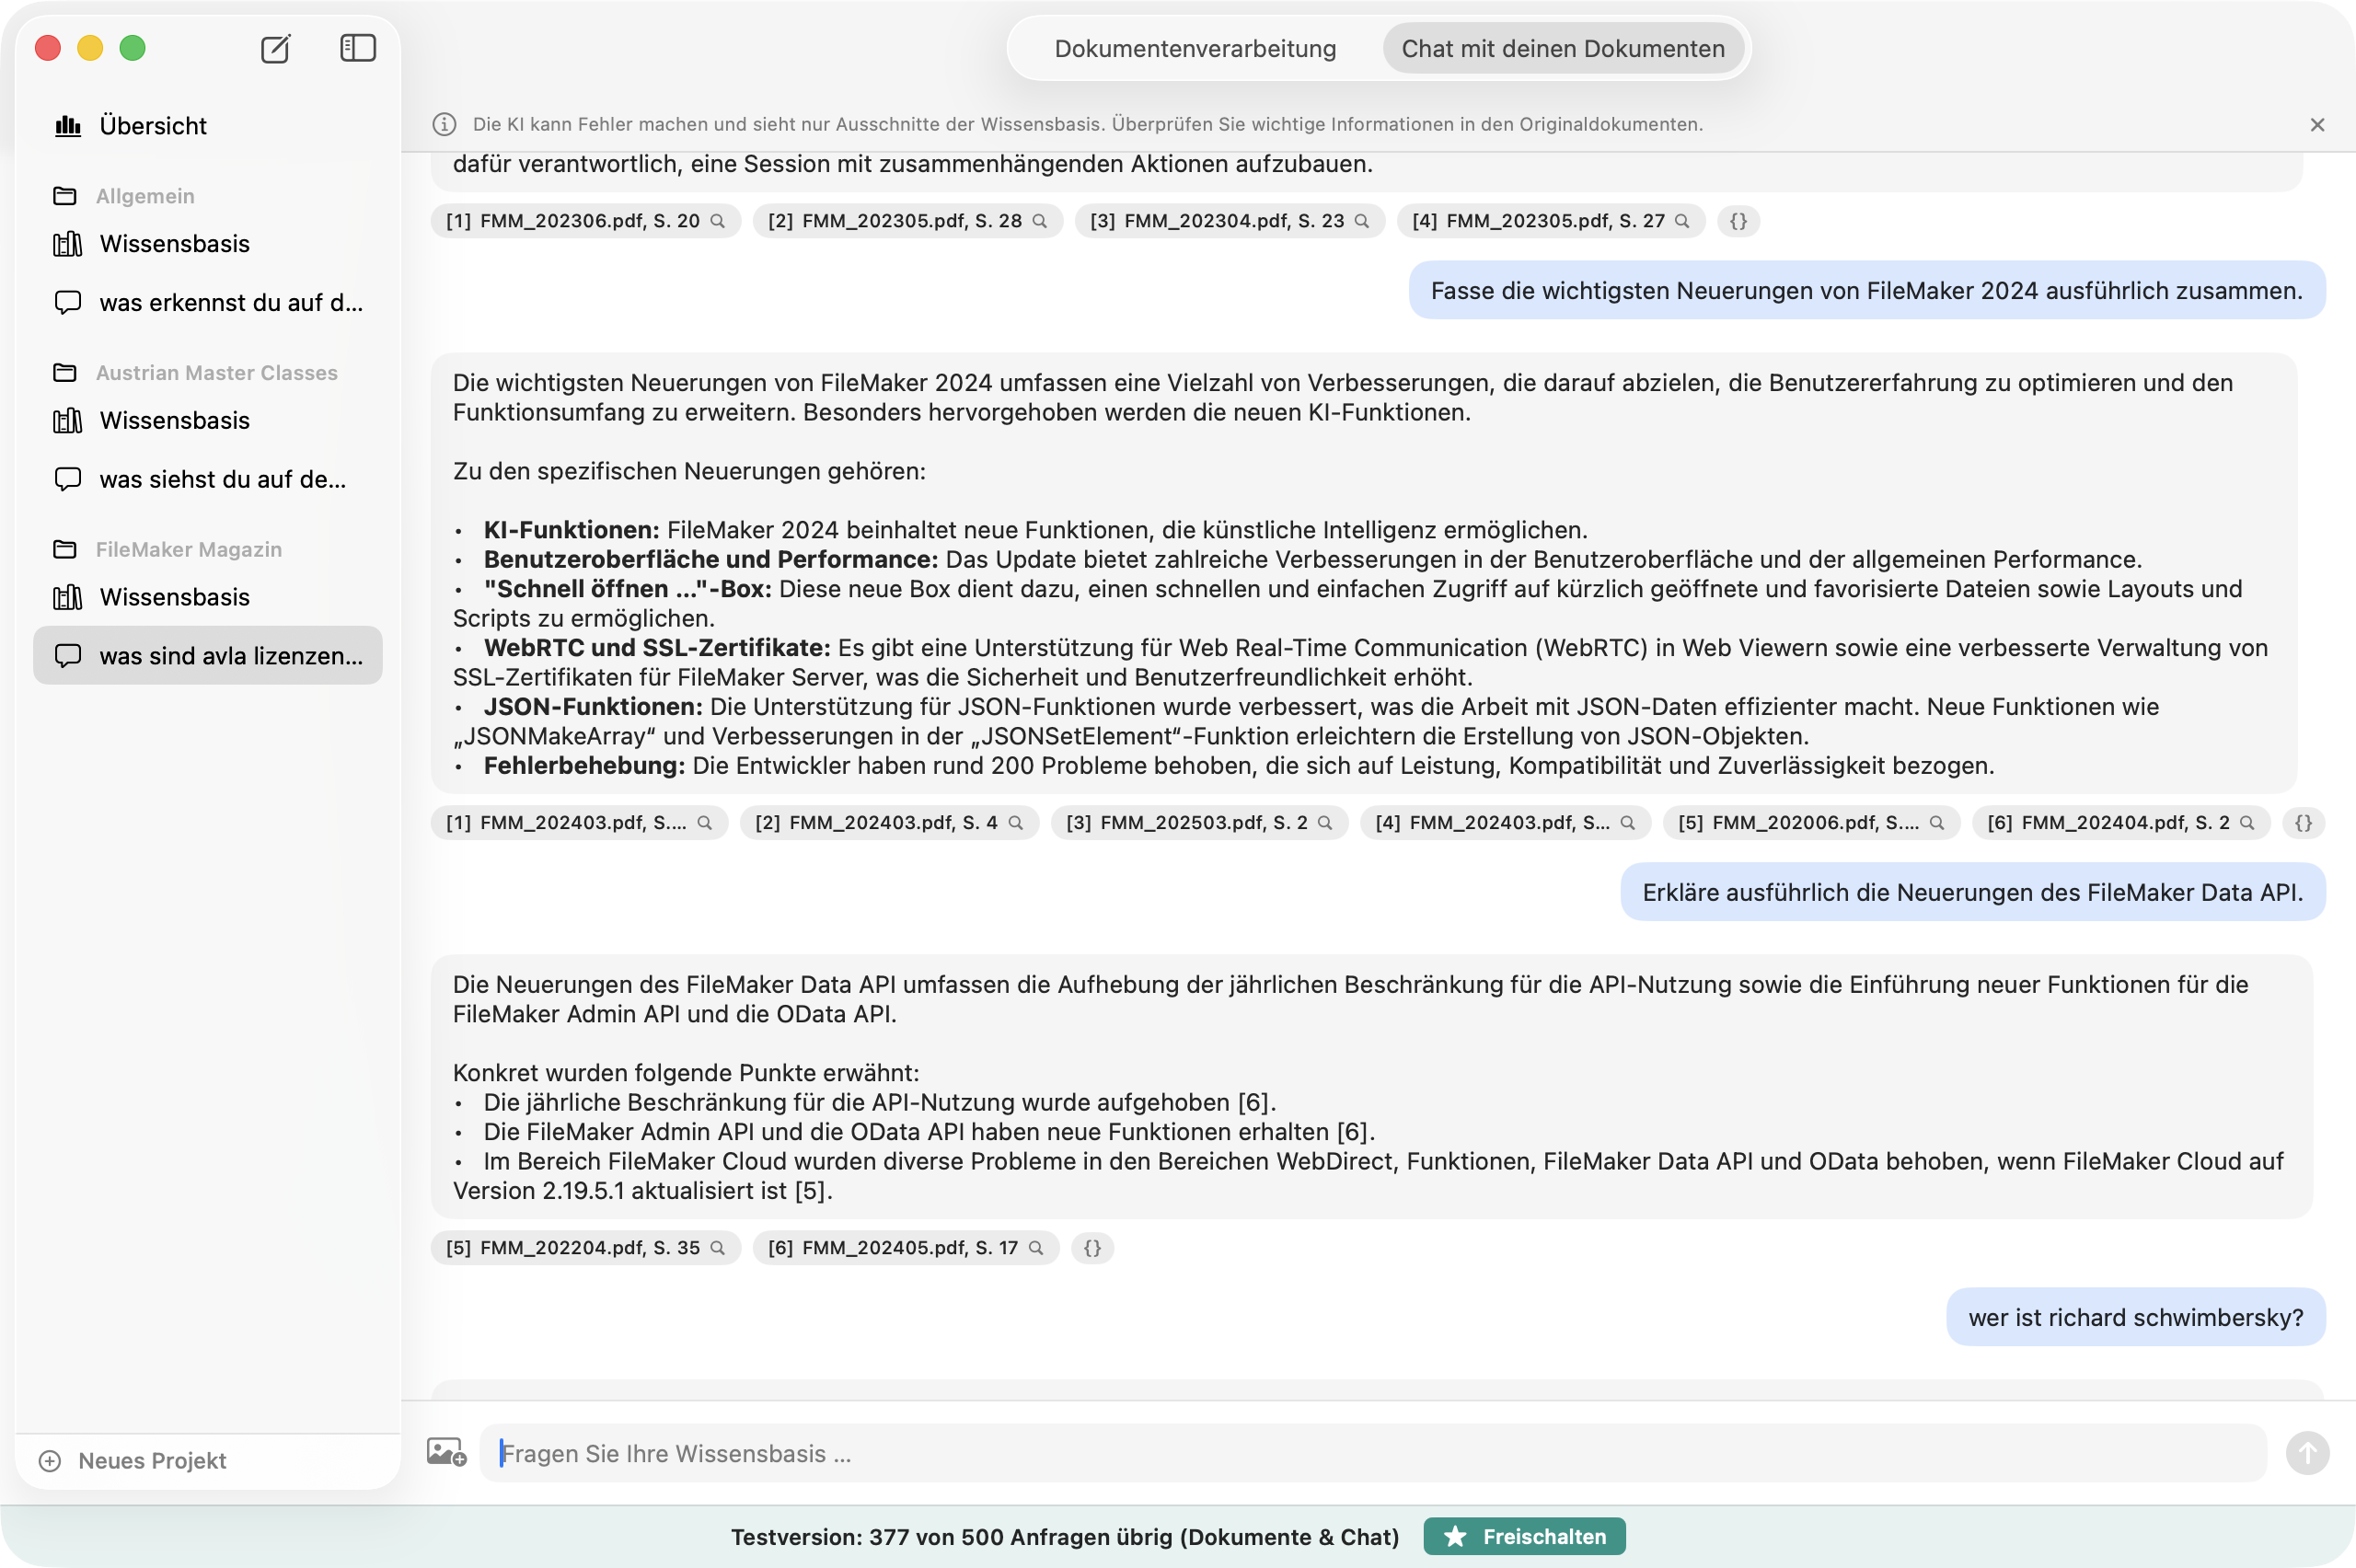Click the 'Fasse die wichtigsten Neuerungen' message bubble
Viewport: 2356px width, 1568px height.
(1867, 291)
